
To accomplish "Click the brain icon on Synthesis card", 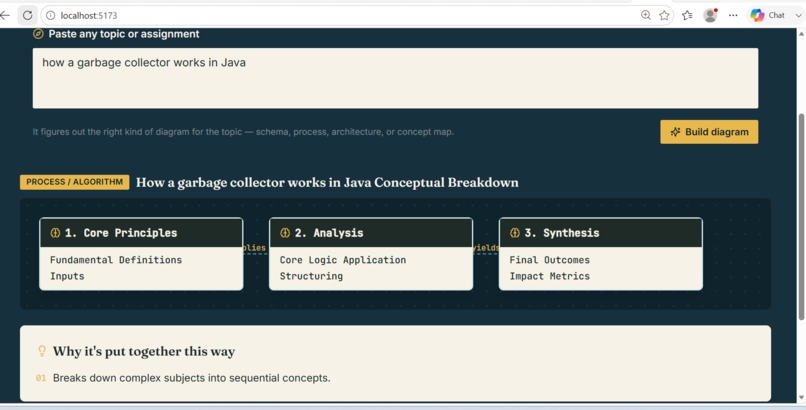I will [x=515, y=233].
